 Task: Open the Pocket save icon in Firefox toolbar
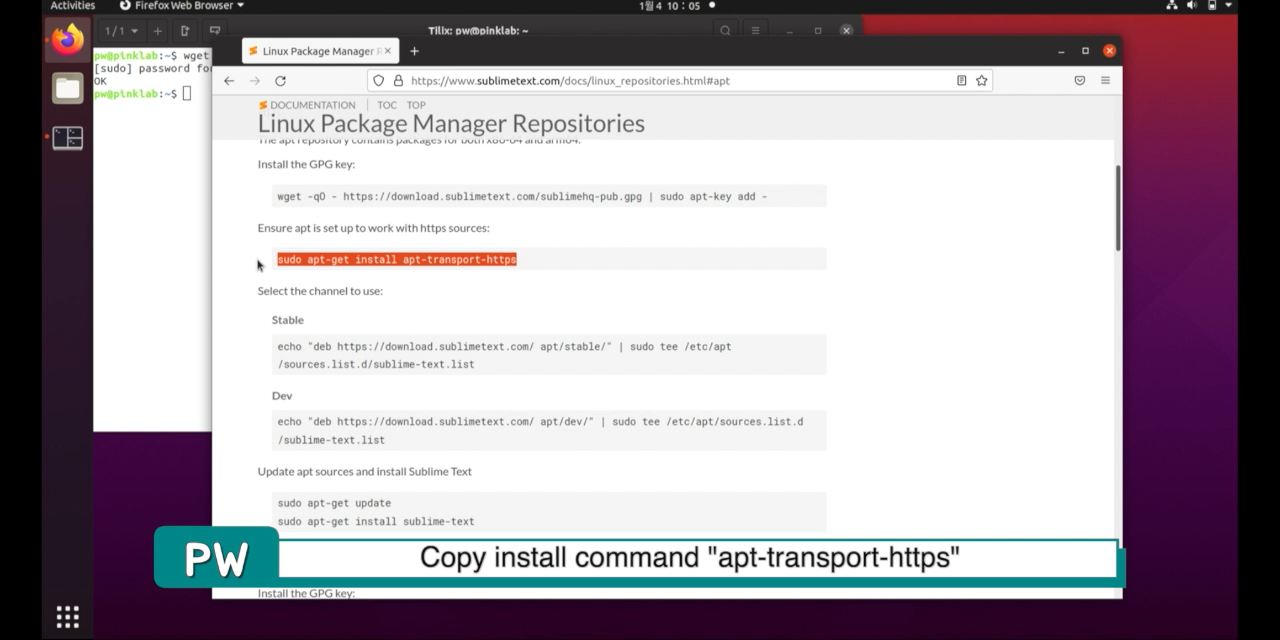coord(1080,81)
